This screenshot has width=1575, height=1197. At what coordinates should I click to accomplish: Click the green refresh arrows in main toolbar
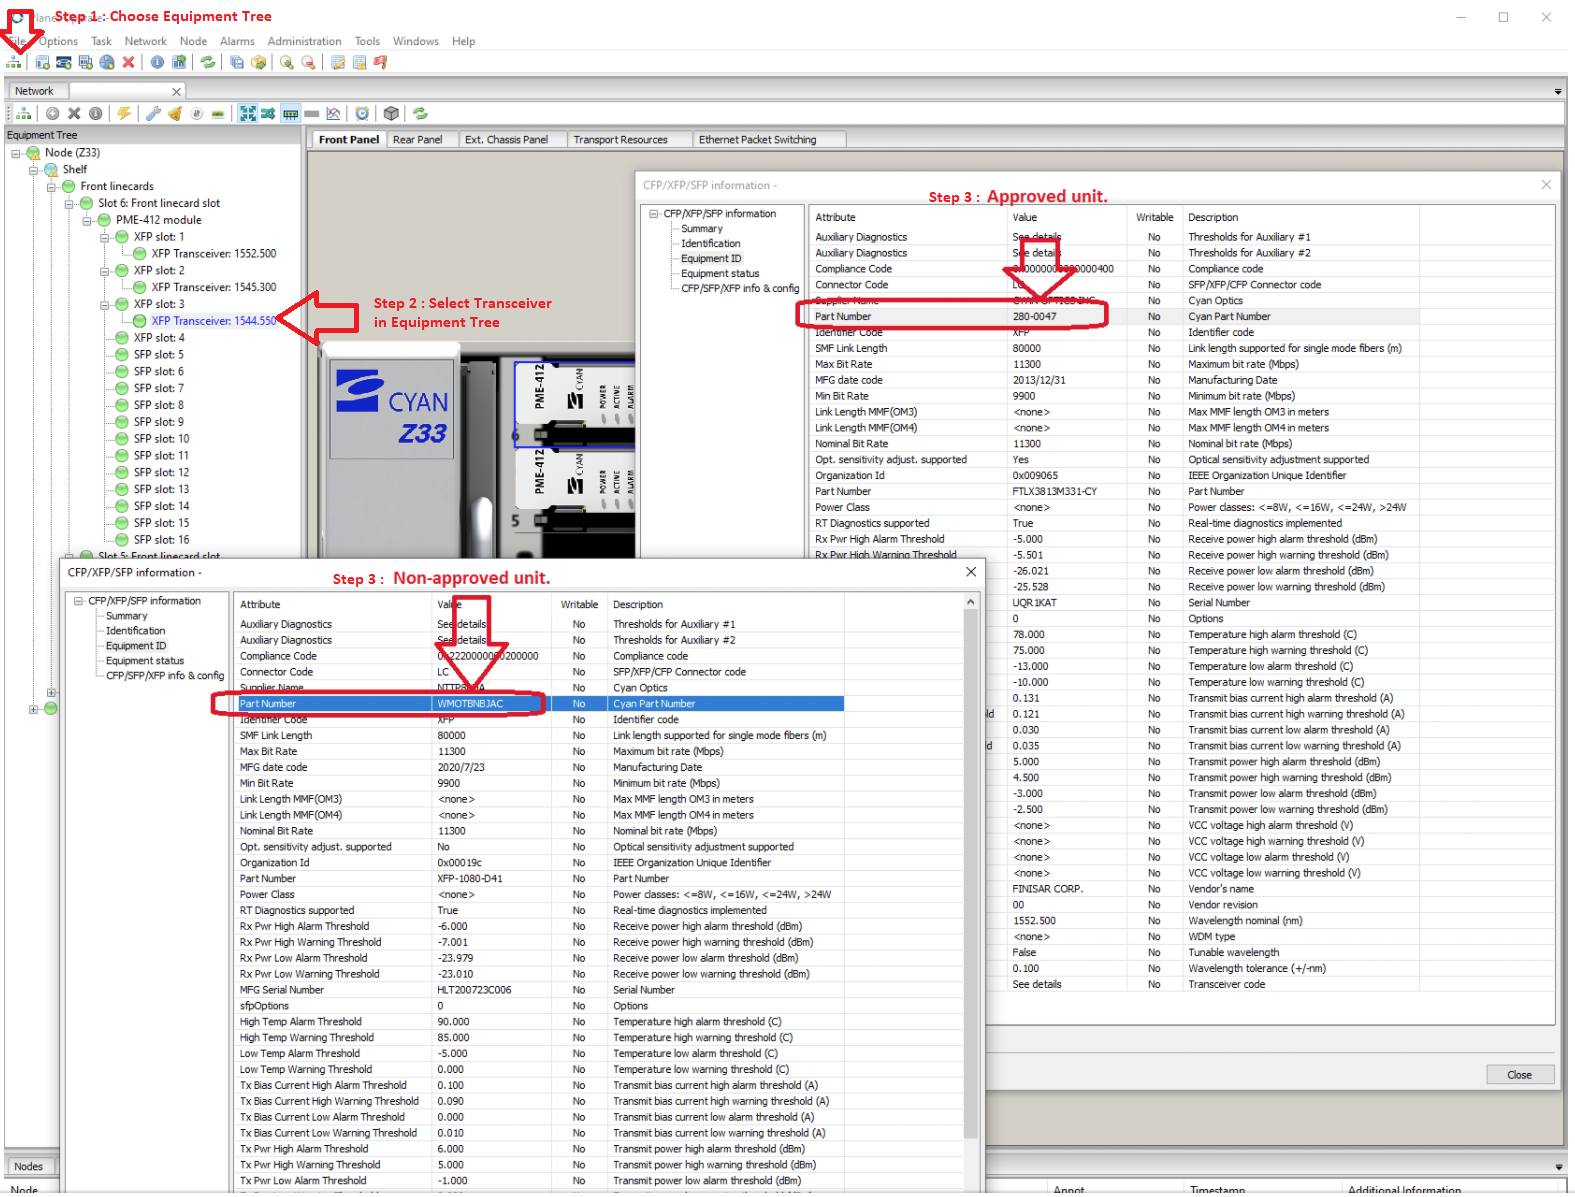[x=208, y=62]
